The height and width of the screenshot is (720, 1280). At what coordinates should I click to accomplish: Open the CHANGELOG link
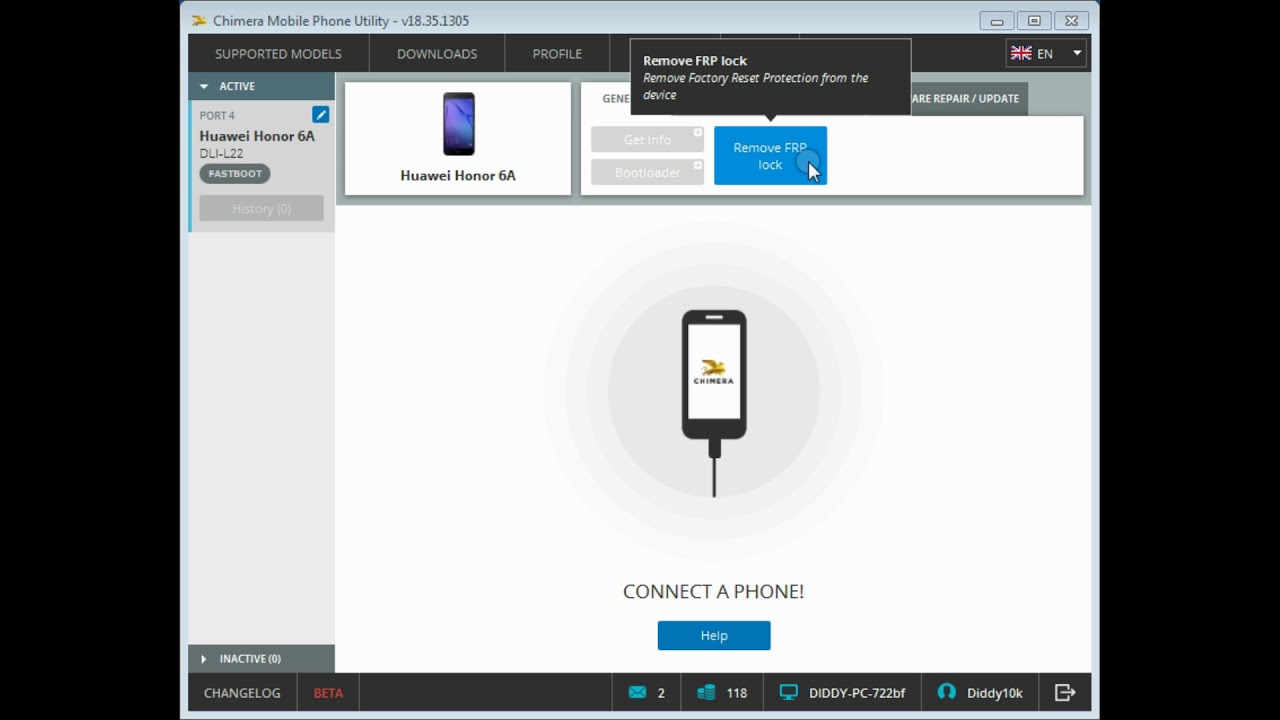coord(242,693)
